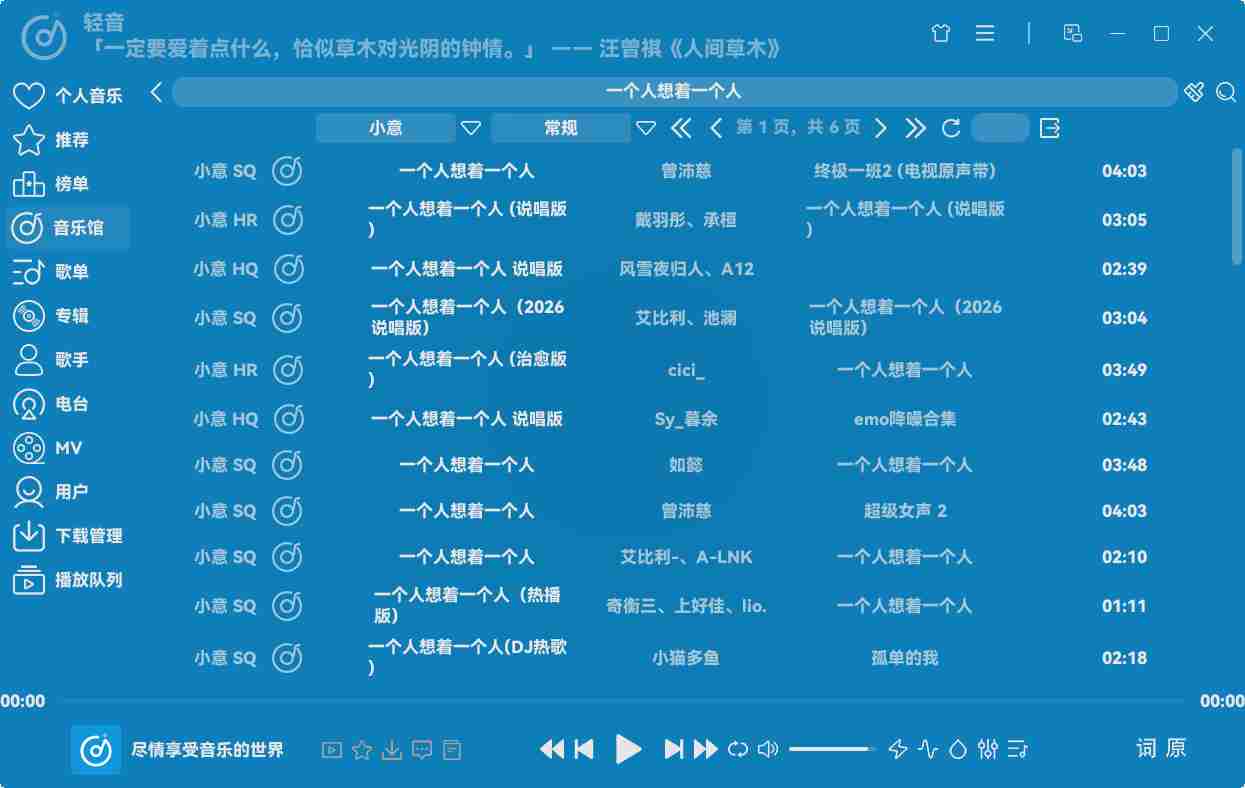This screenshot has width=1245, height=788.
Task: Click the skin/theme shirt icon in titlebar
Action: coord(939,33)
